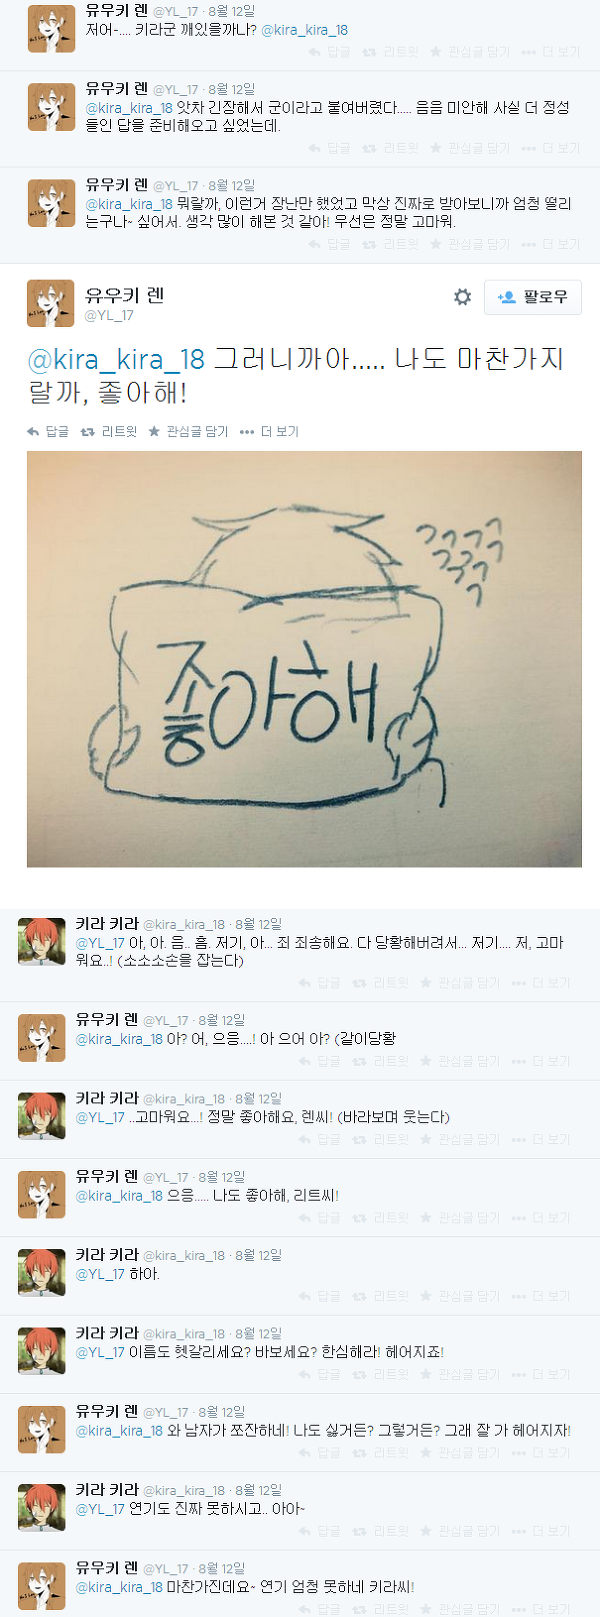Click the retweet icon on the first tweet
Screen dimensions: 600x1617
coord(368,52)
